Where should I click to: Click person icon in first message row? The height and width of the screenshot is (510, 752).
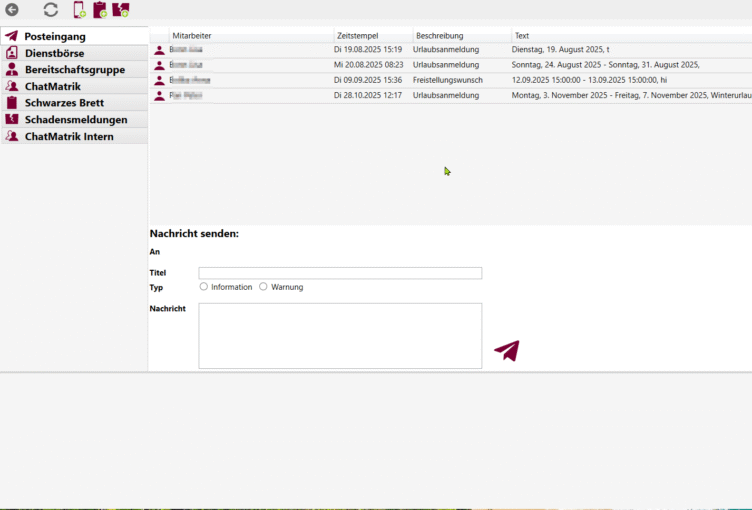pos(159,48)
